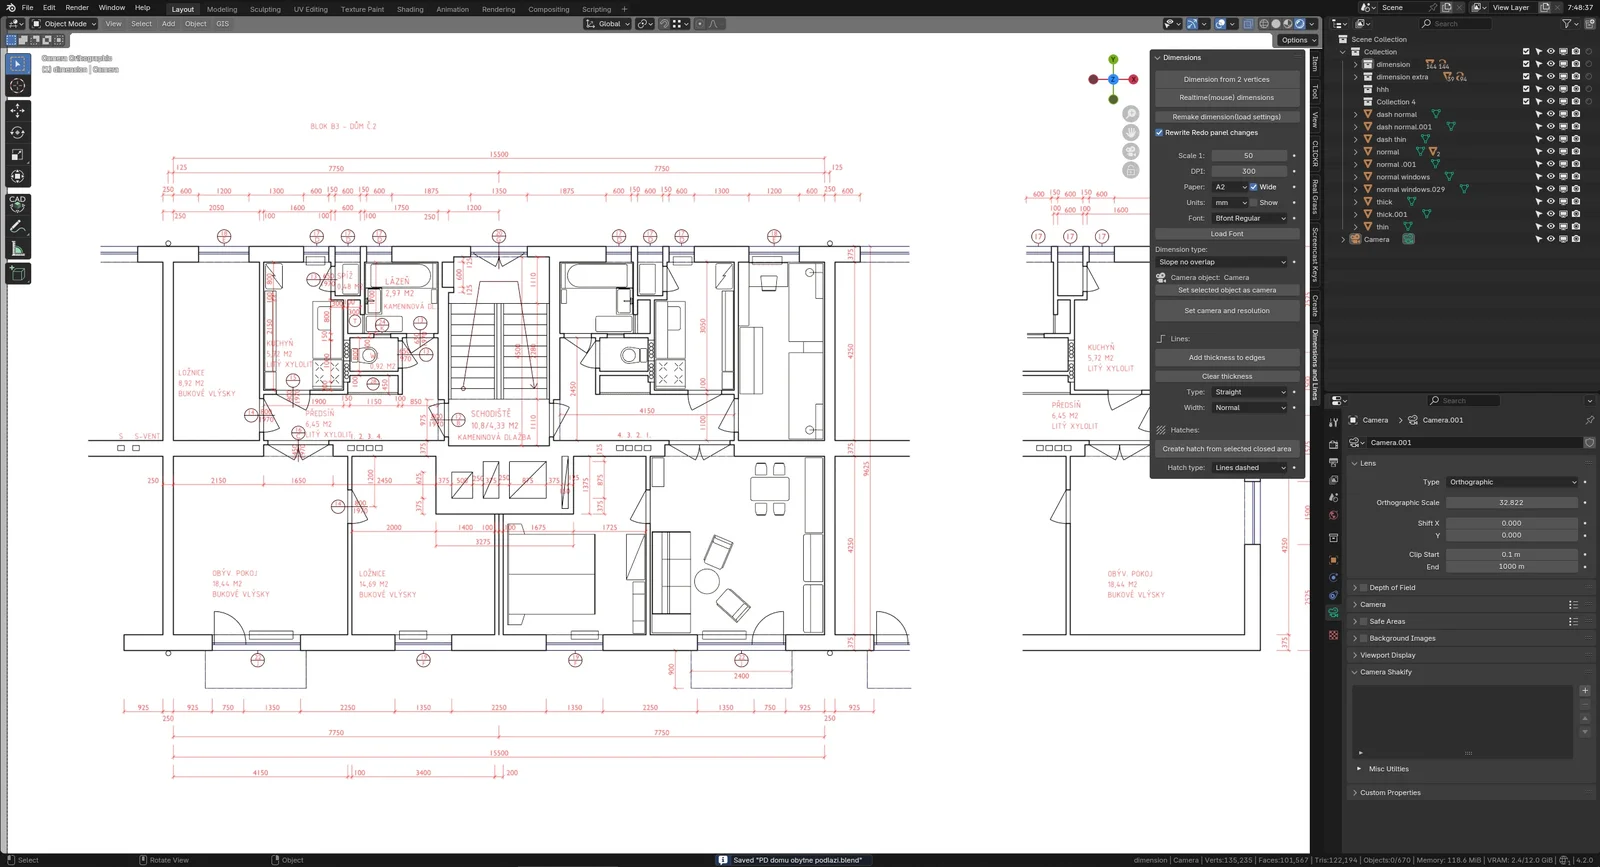Toggle the Wide paper checkbox
This screenshot has width=1600, height=867.
1253,187
